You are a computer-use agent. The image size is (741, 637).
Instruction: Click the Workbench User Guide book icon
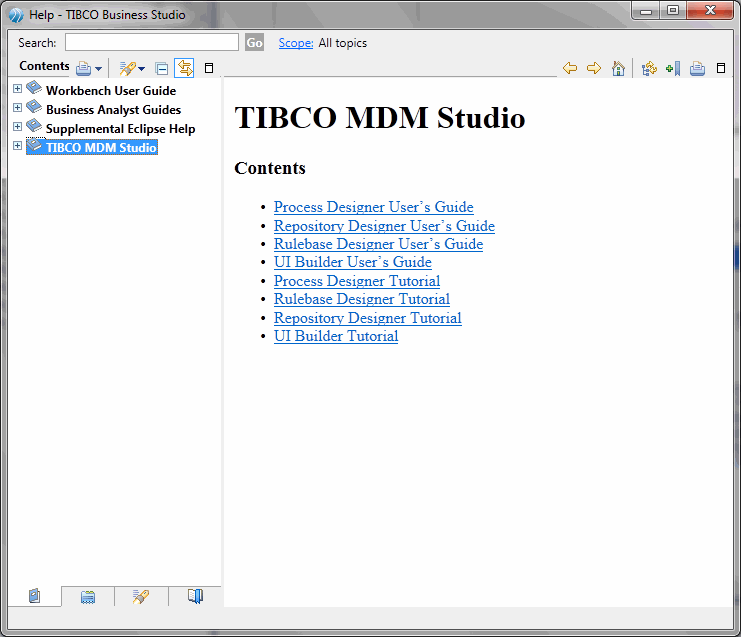click(34, 88)
